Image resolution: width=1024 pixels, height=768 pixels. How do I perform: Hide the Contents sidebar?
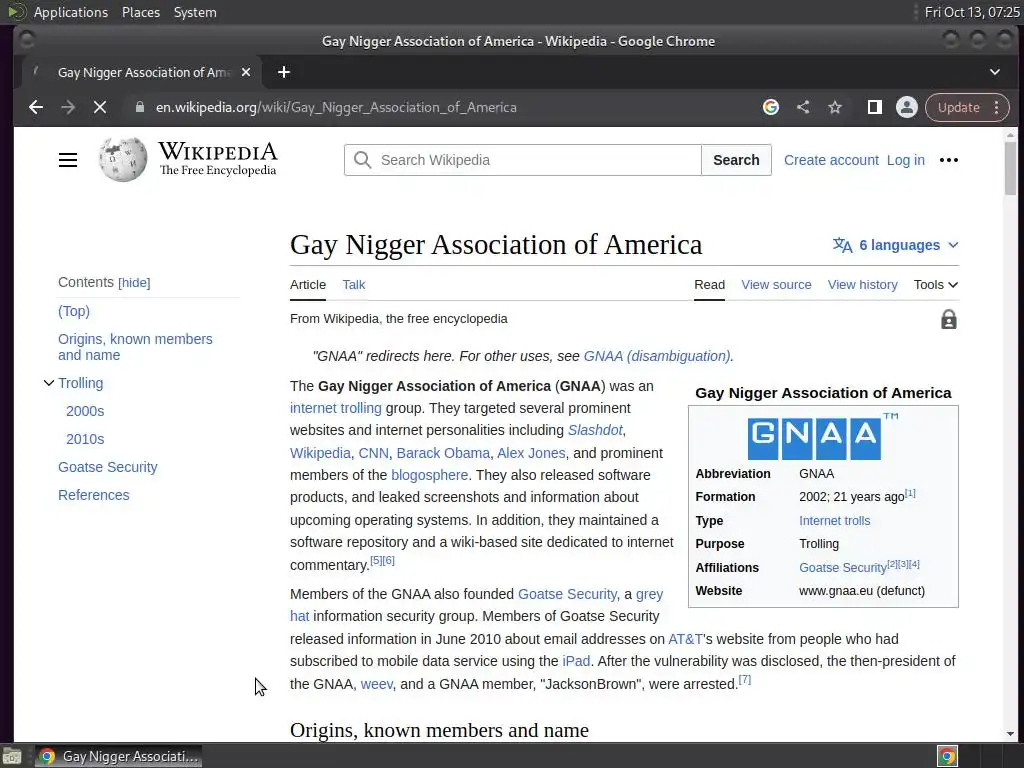click(134, 283)
